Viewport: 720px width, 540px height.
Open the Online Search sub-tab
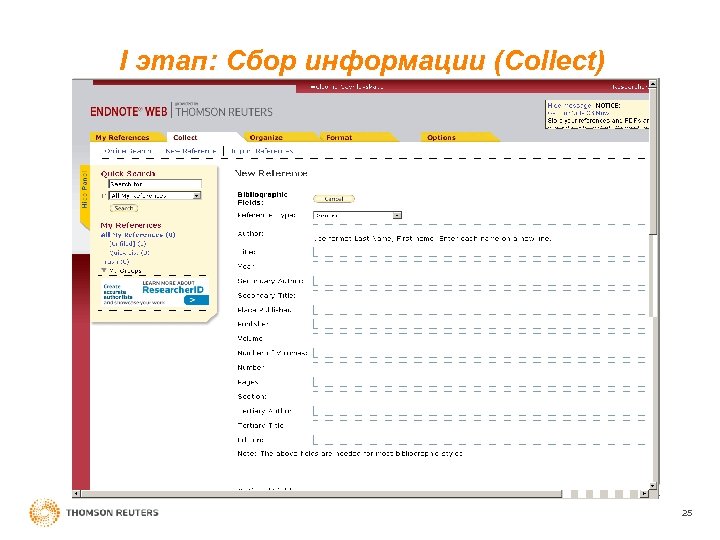[x=128, y=151]
